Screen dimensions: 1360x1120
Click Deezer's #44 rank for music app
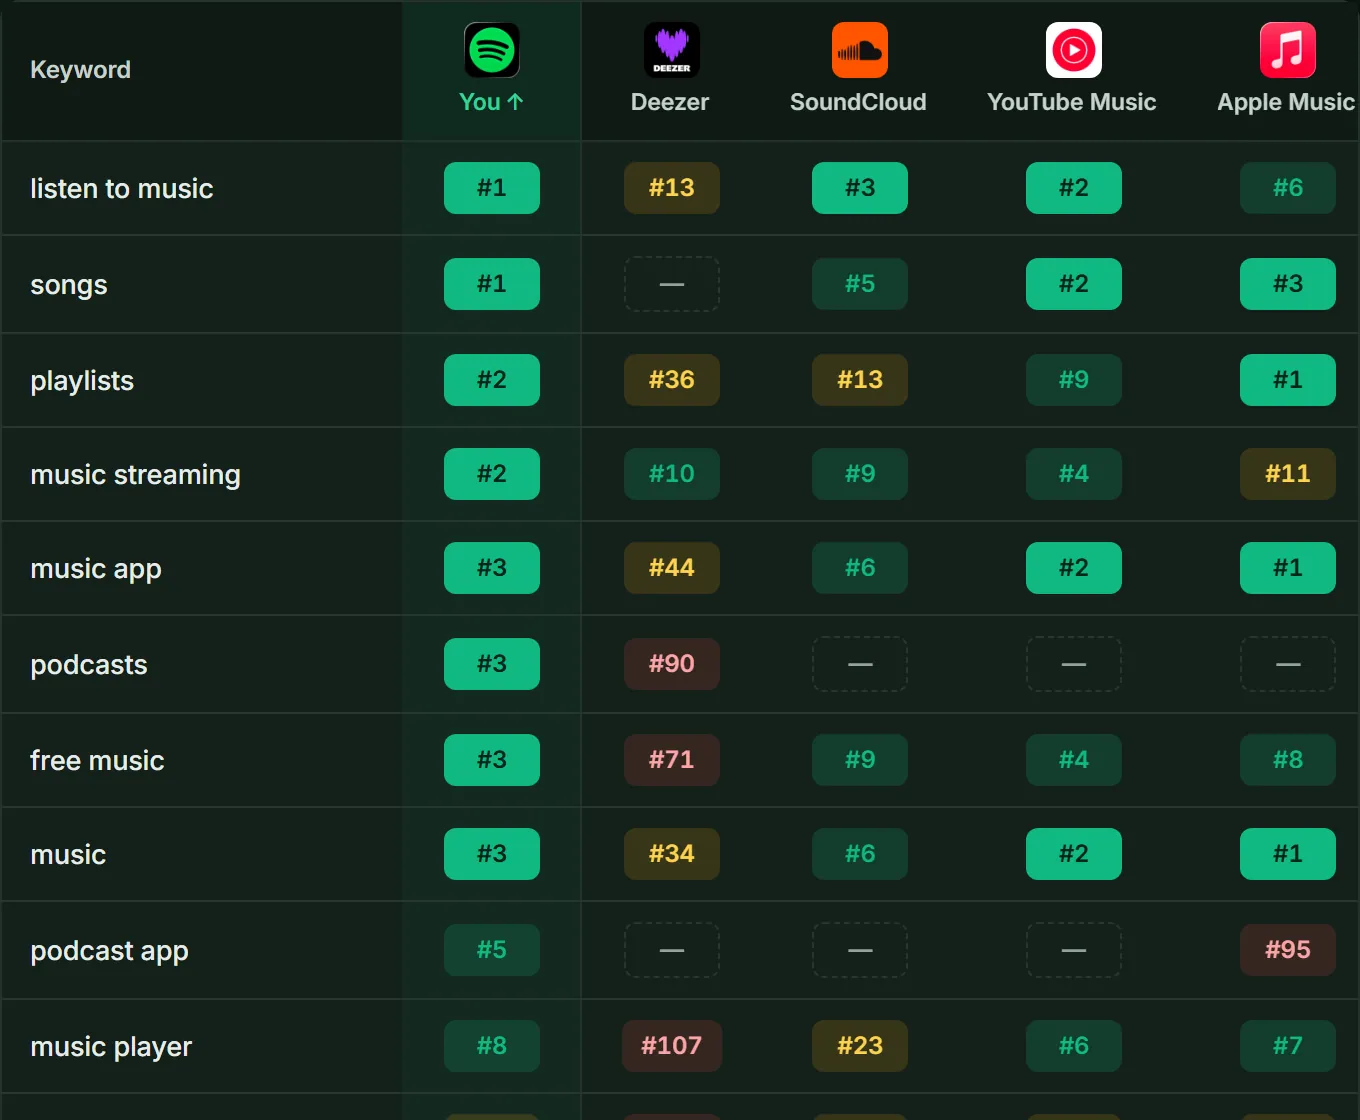click(672, 568)
